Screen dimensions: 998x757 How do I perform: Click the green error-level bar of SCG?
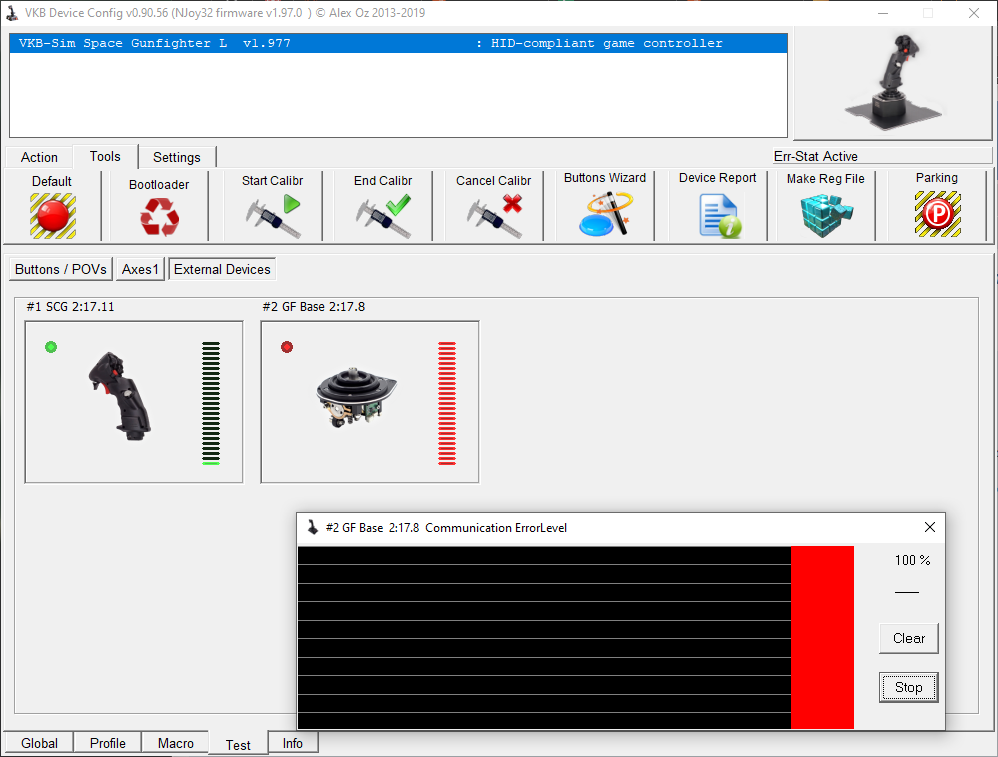[211, 403]
